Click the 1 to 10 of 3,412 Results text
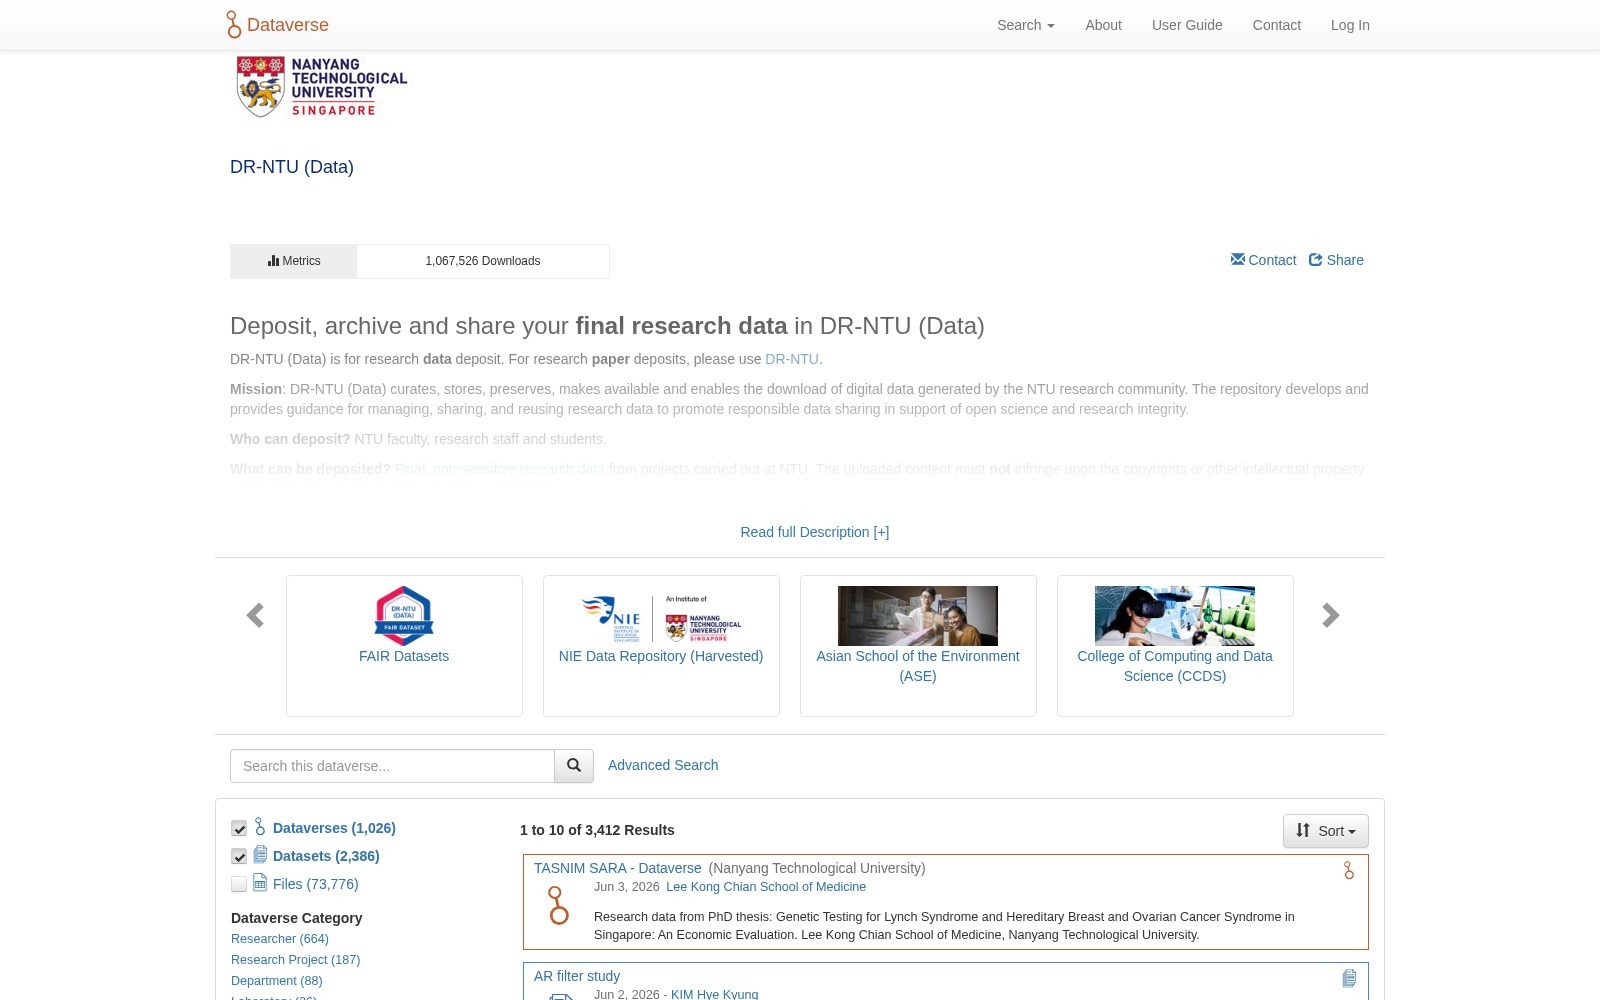The width and height of the screenshot is (1600, 1000). pos(597,830)
